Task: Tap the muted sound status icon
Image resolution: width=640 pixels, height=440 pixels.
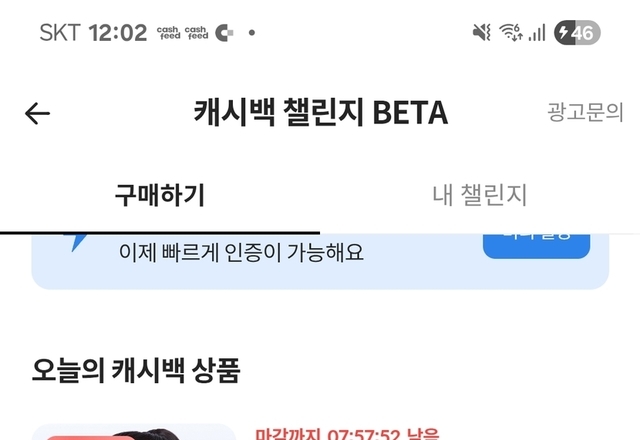Action: click(x=482, y=32)
